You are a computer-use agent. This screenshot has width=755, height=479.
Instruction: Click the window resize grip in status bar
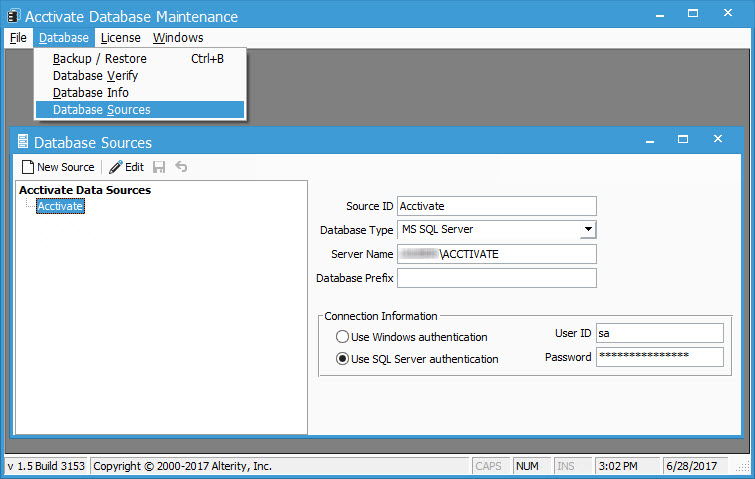pos(744,466)
